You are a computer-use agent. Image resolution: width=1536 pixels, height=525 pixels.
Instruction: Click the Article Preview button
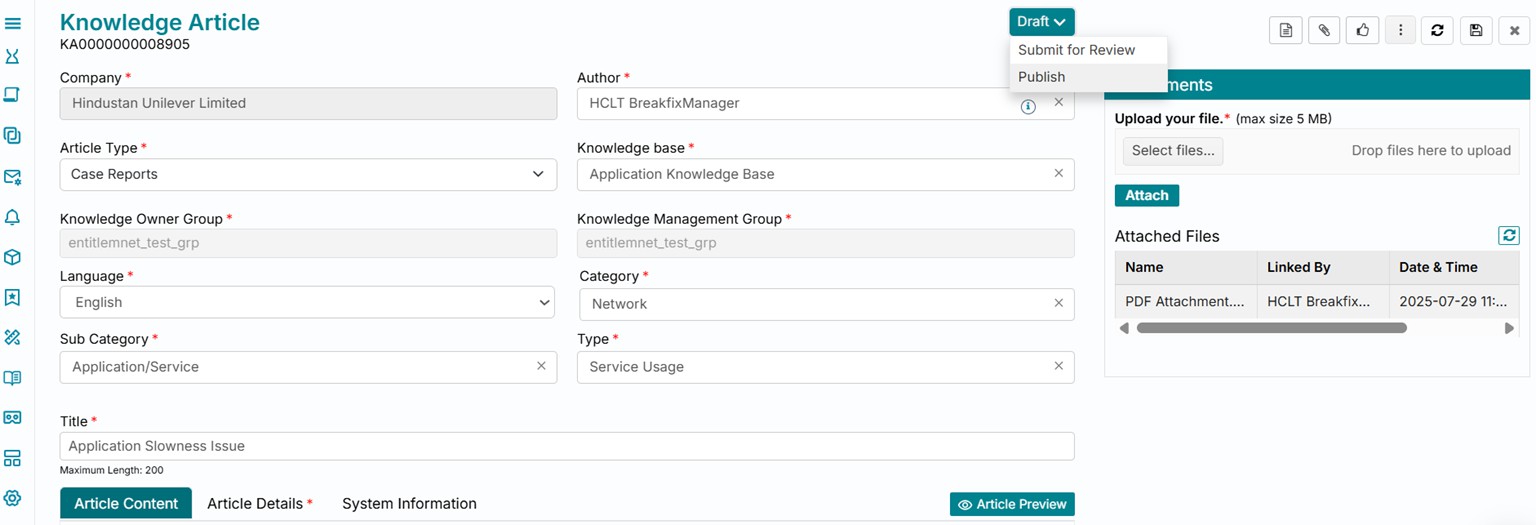1012,505
